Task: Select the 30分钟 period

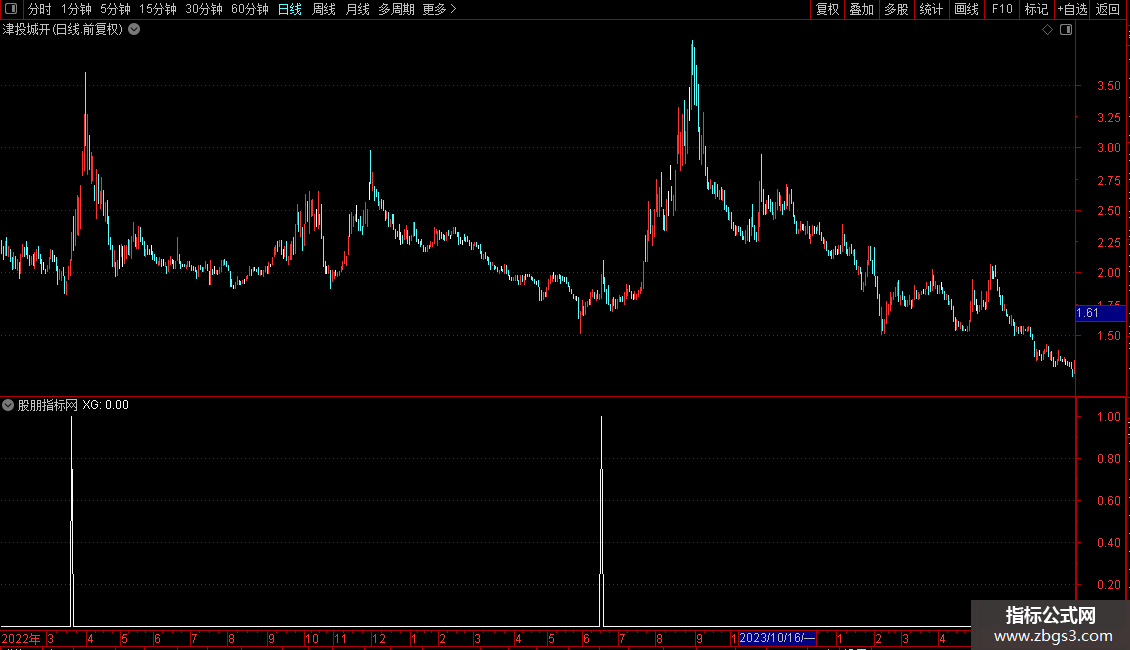Action: pos(204,9)
